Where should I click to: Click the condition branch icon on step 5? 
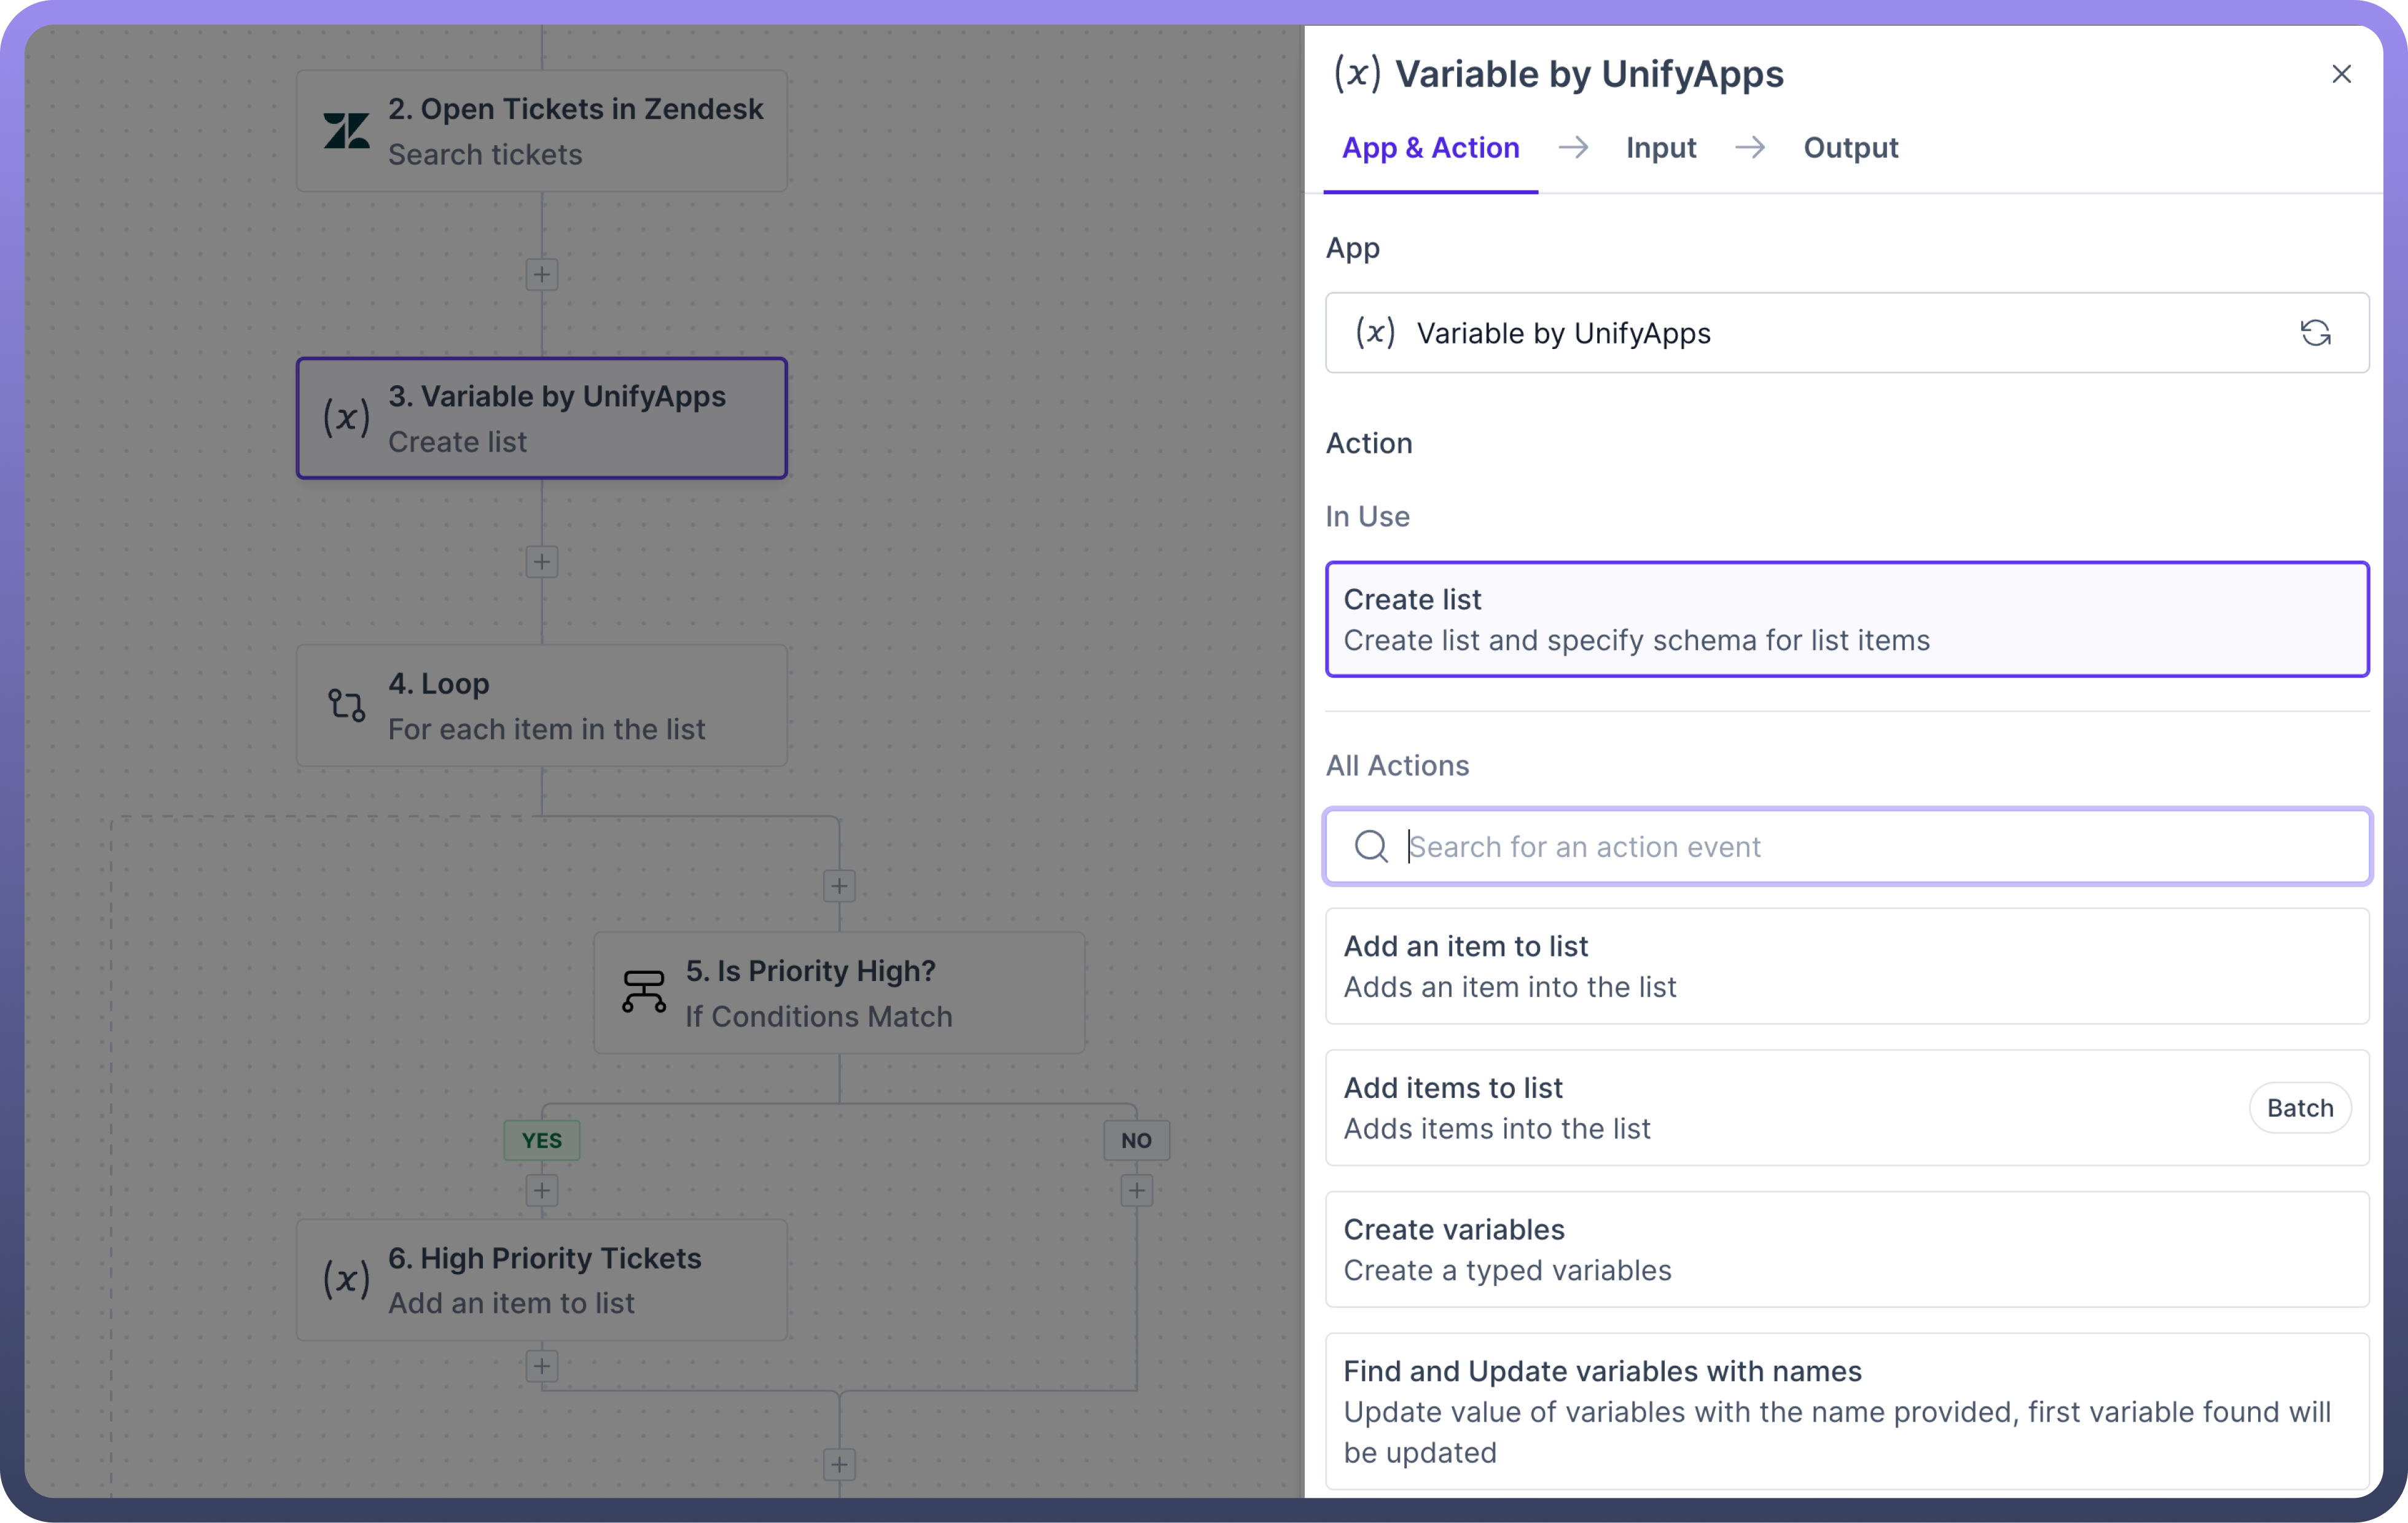point(643,992)
